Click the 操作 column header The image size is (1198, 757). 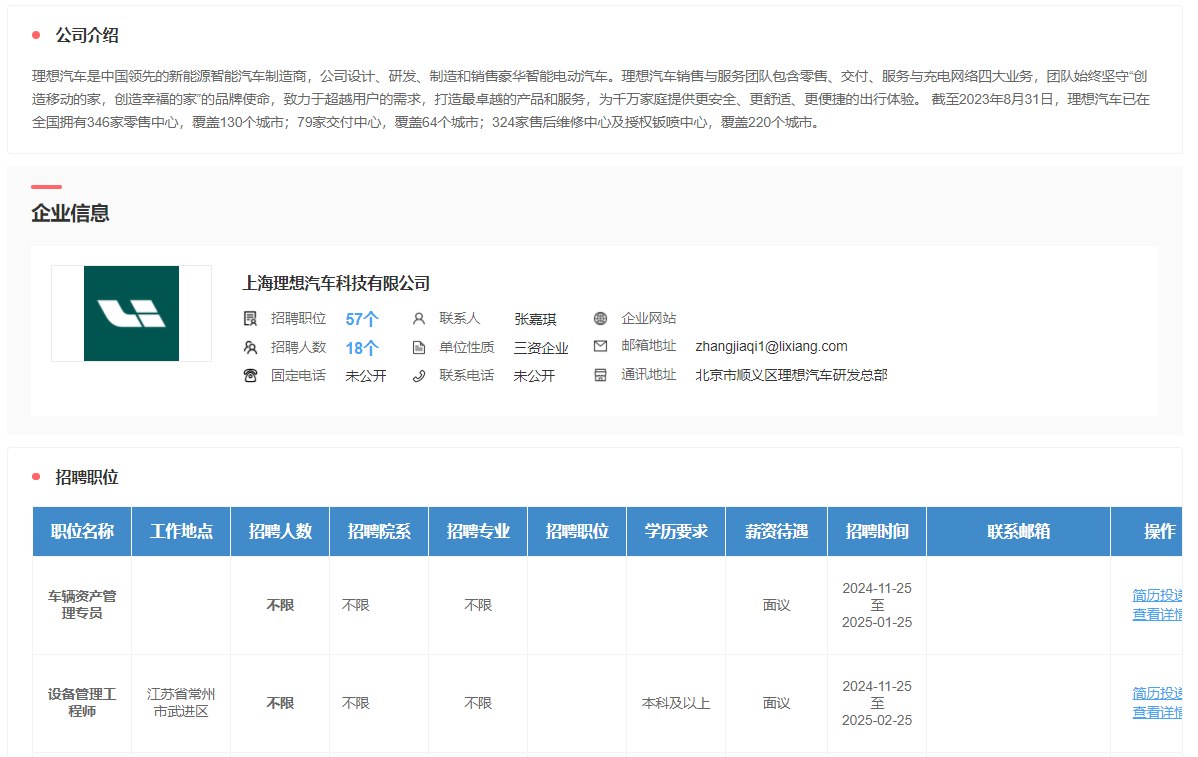pos(1147,531)
